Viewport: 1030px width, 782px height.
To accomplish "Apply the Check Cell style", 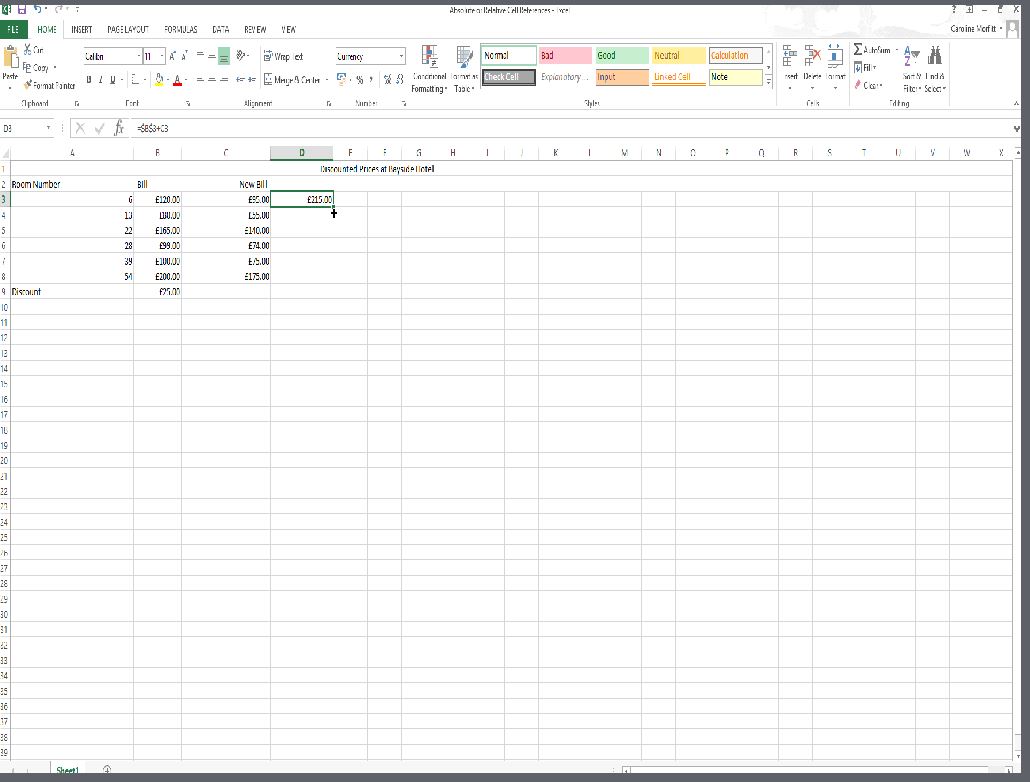I will (508, 77).
